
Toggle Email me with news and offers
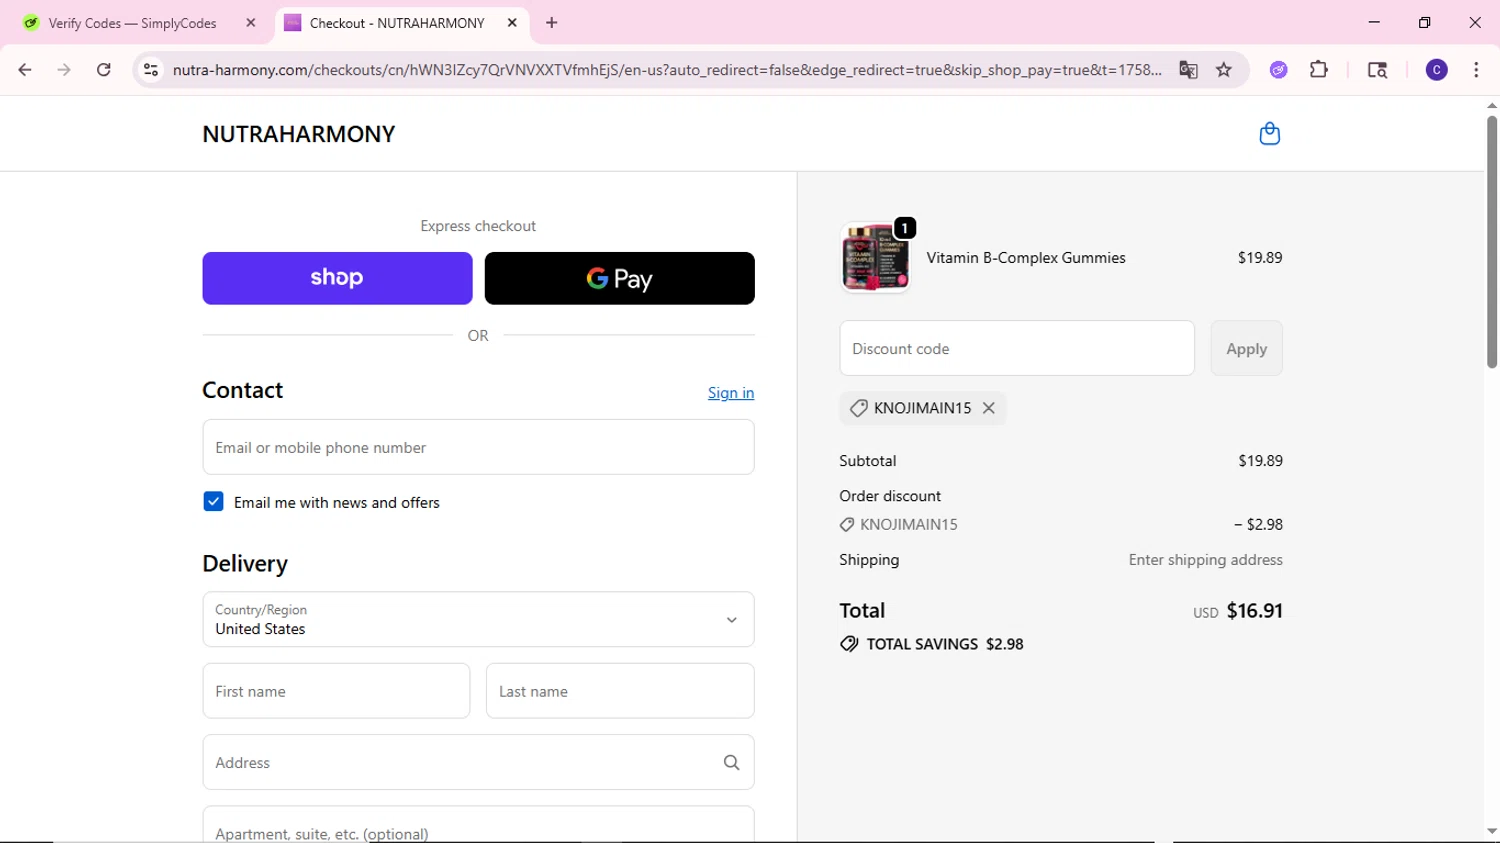tap(213, 502)
